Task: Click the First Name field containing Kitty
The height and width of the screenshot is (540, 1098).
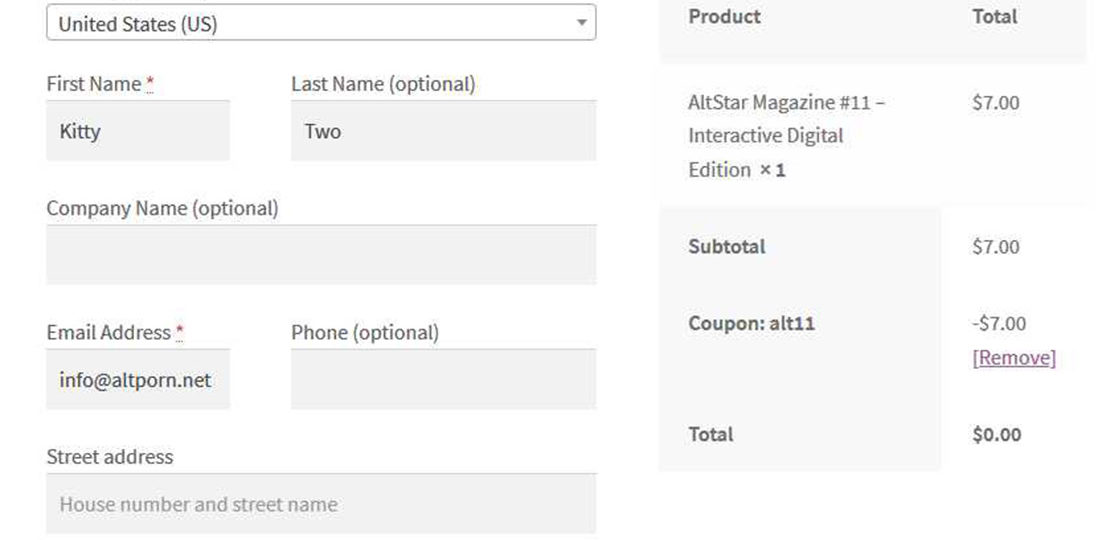Action: click(x=138, y=131)
